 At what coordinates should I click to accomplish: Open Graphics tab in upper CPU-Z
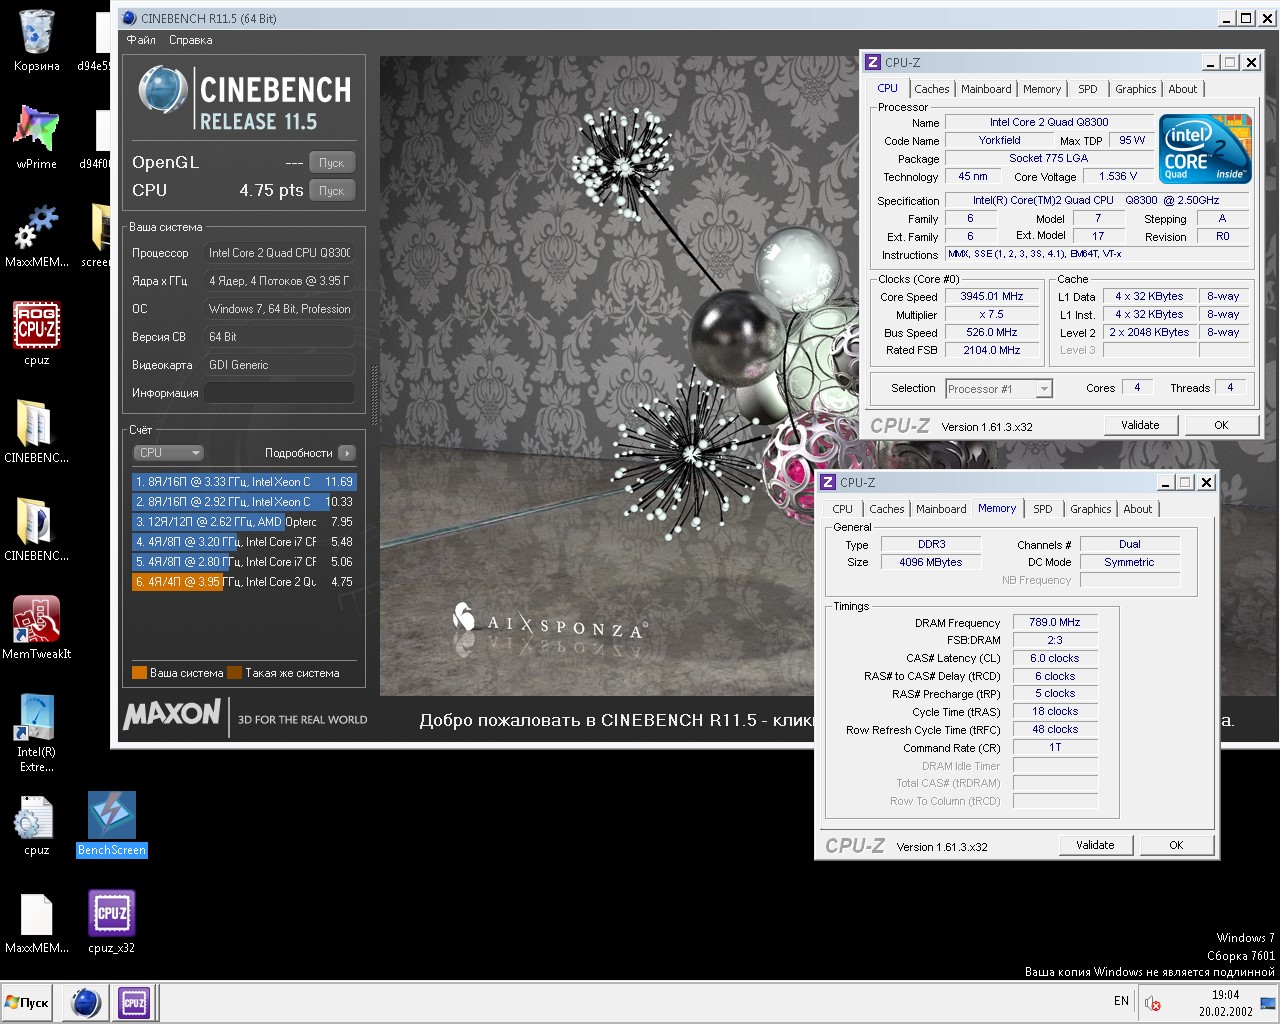1136,89
